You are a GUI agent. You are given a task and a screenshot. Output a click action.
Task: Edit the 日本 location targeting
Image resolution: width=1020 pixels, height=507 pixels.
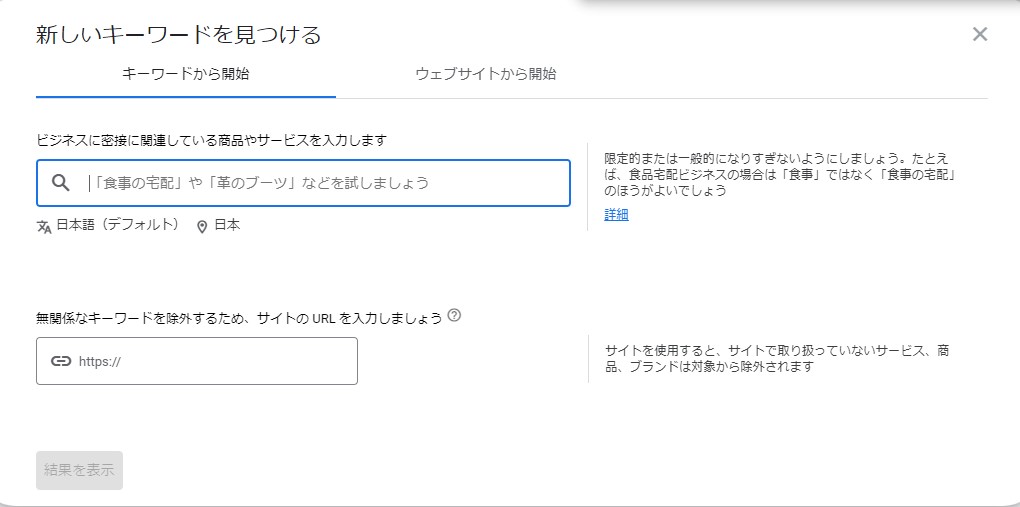pos(227,225)
